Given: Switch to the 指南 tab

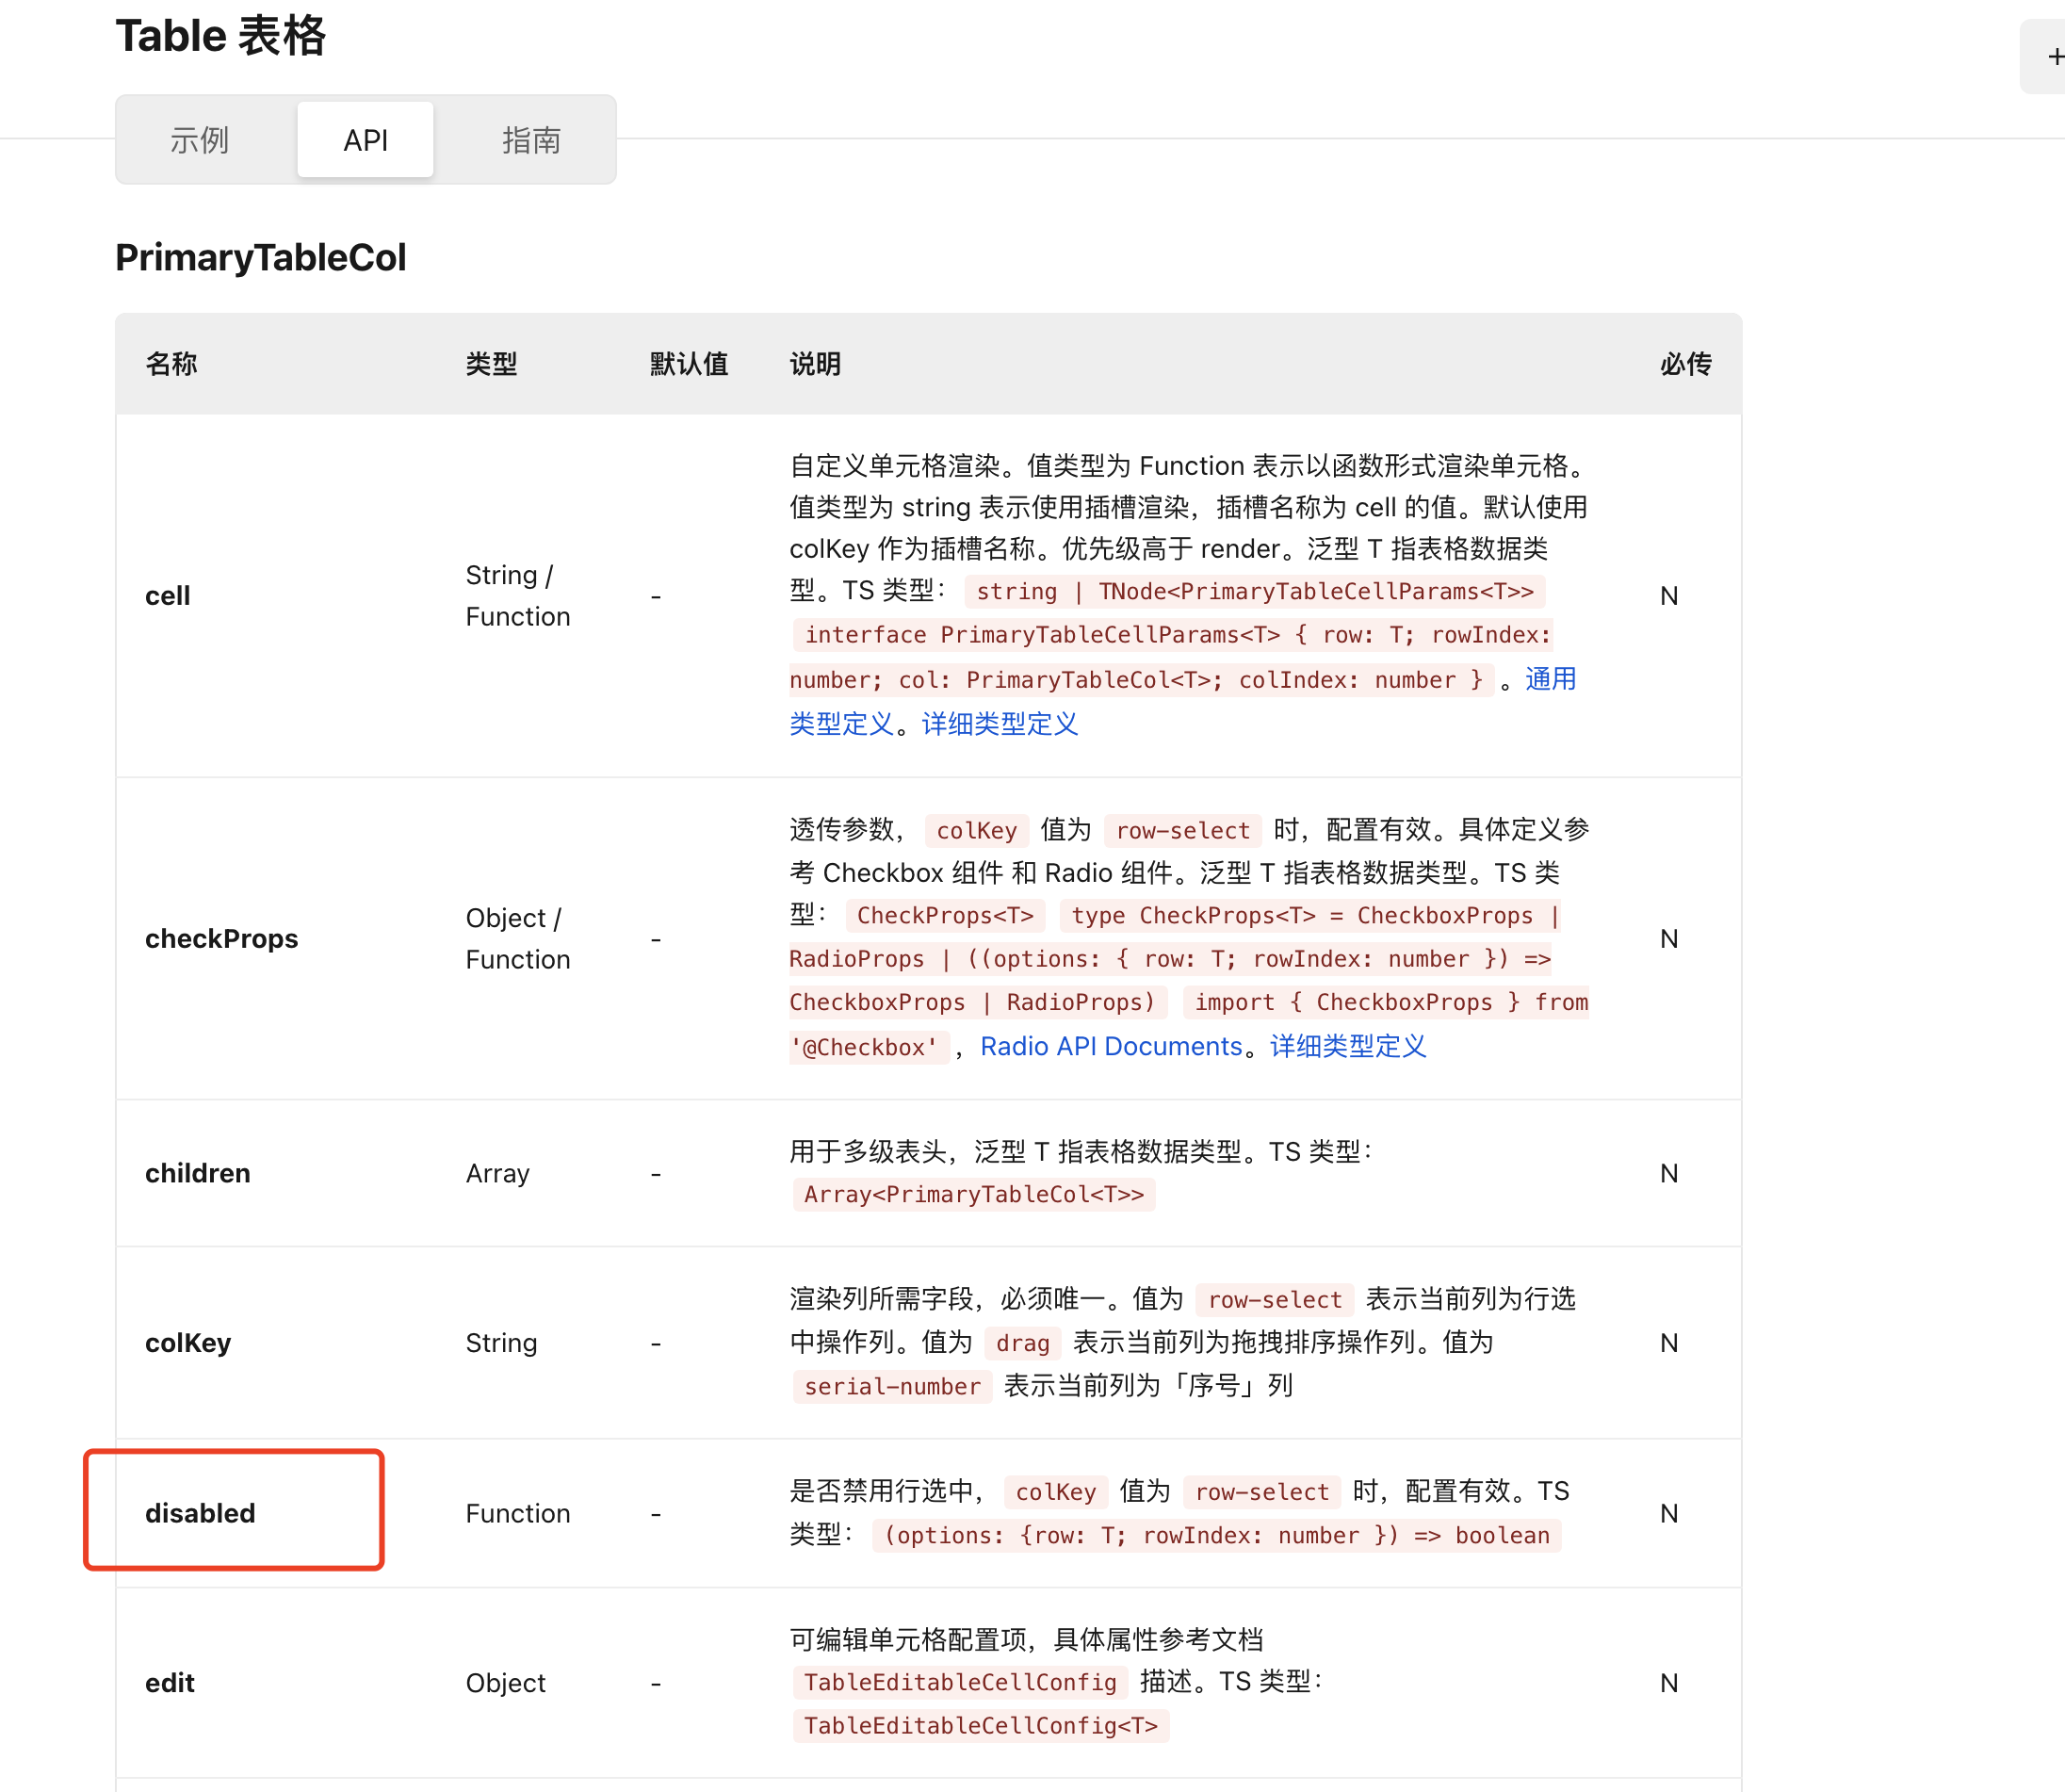Looking at the screenshot, I should [x=531, y=140].
